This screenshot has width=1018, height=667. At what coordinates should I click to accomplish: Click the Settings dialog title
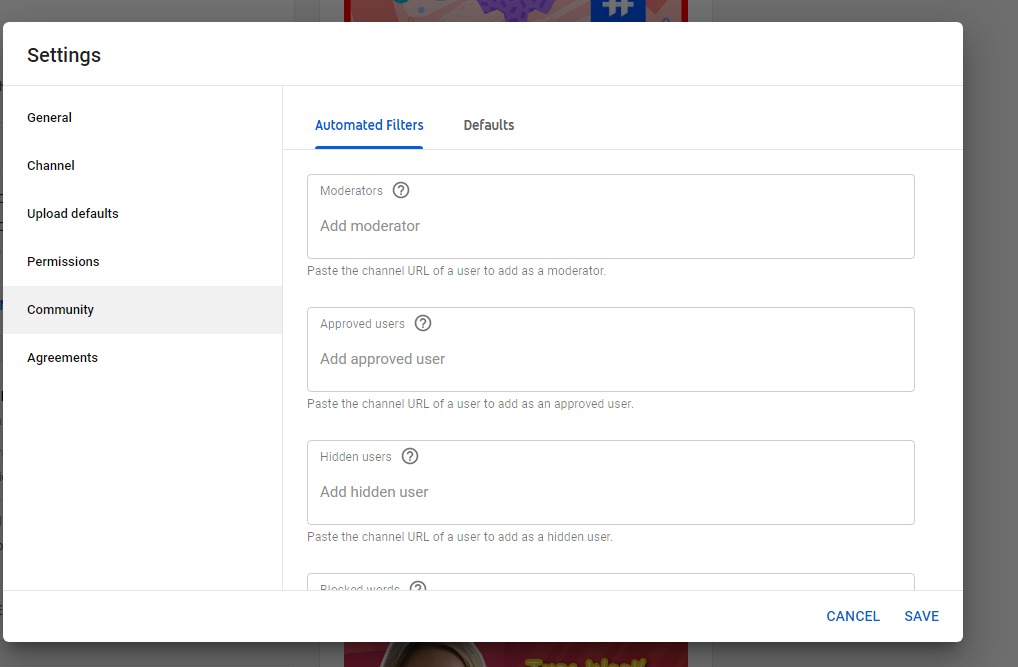[64, 55]
